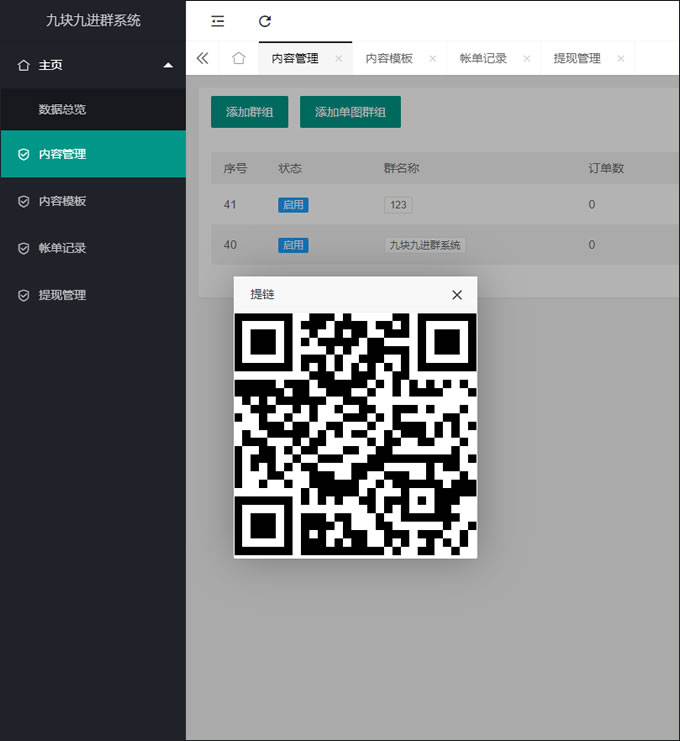Switch to the 内容管理 tab
The image size is (680, 741).
(x=295, y=59)
